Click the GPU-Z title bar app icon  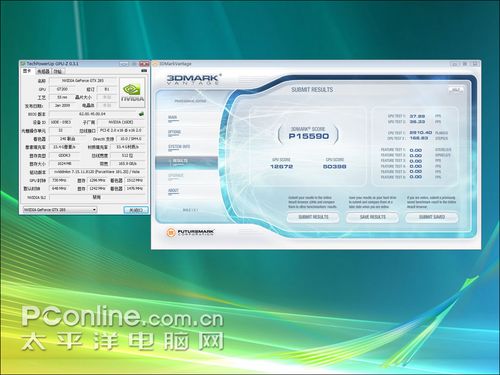click(x=23, y=63)
